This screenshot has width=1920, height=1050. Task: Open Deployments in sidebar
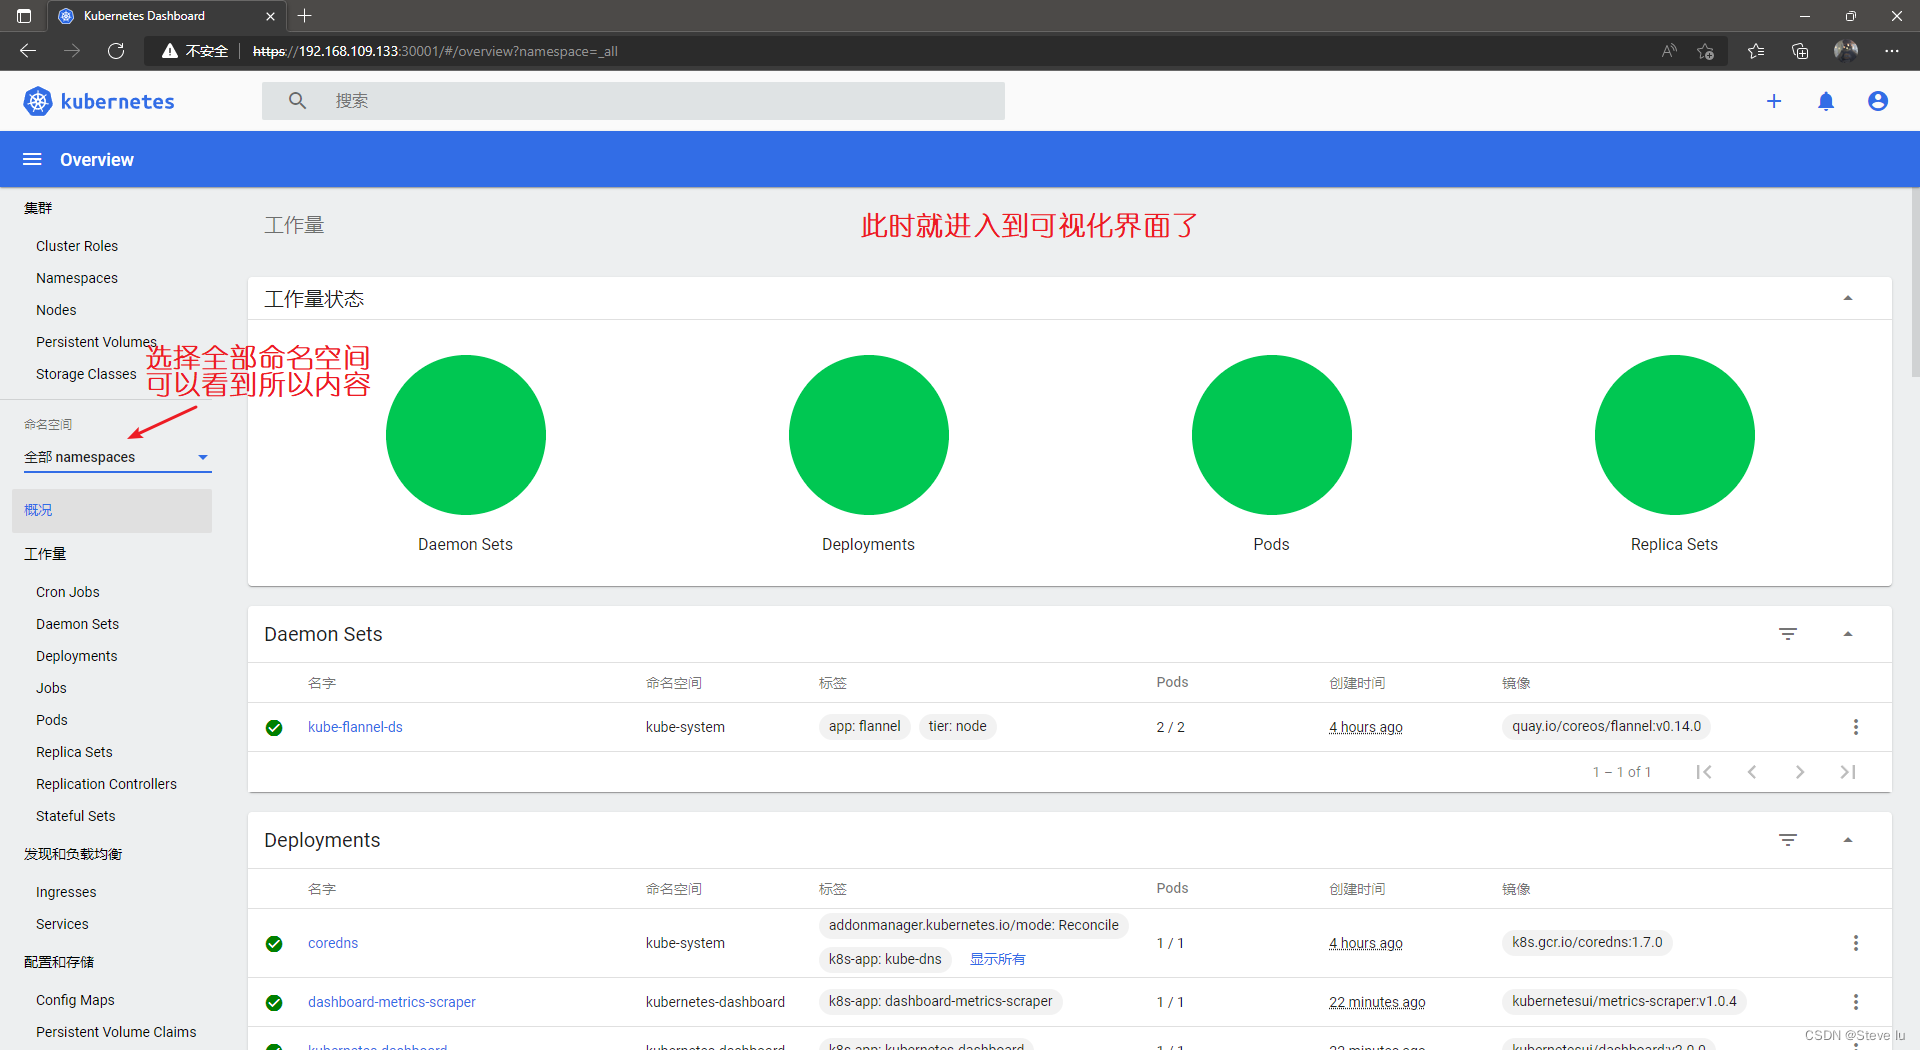(x=77, y=656)
